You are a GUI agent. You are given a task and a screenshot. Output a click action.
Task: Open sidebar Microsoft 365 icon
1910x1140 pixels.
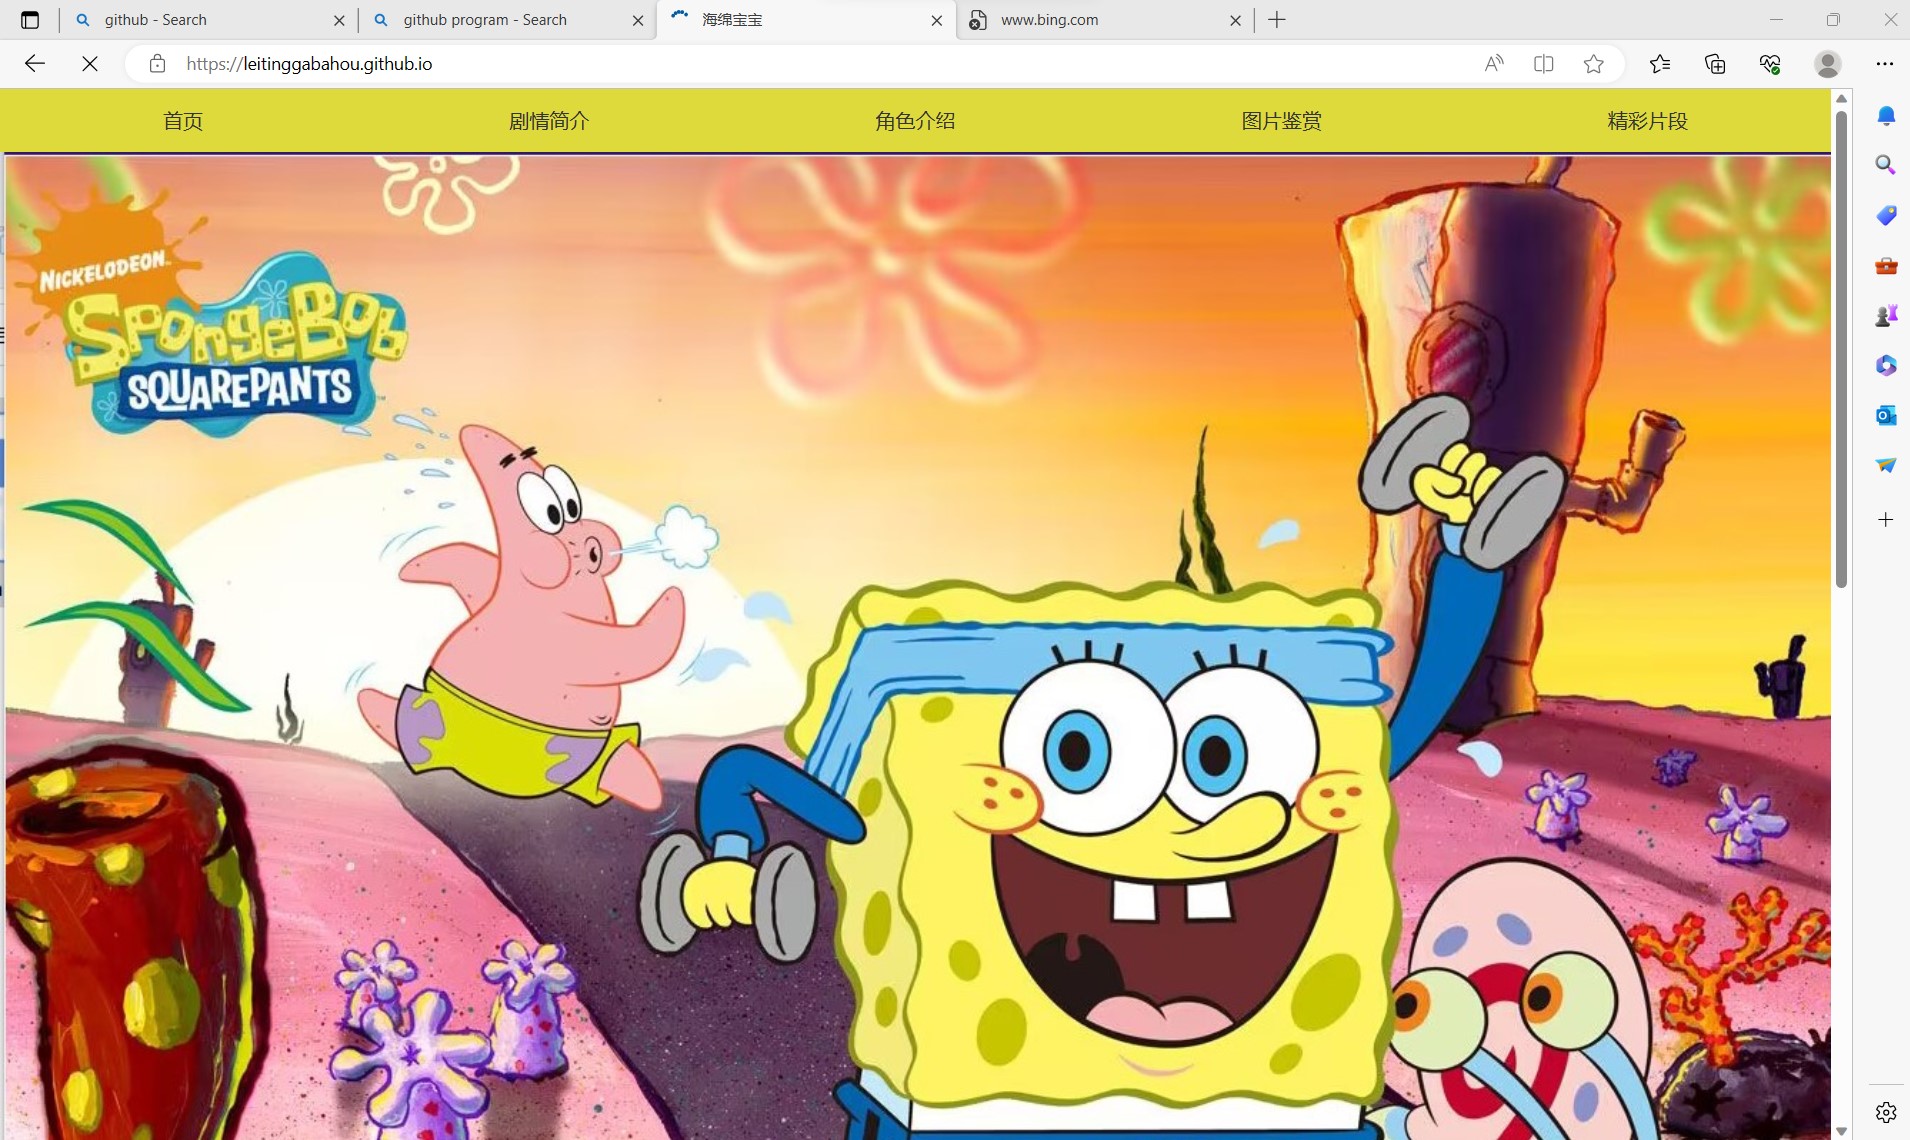tap(1886, 365)
